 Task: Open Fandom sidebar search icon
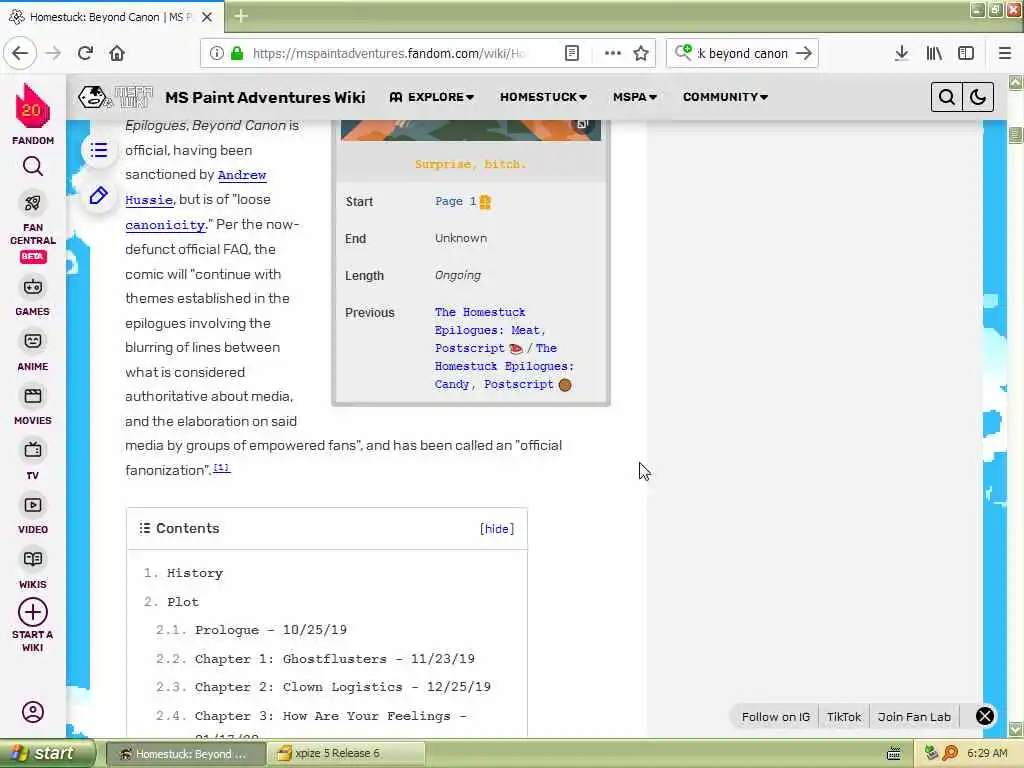33,167
